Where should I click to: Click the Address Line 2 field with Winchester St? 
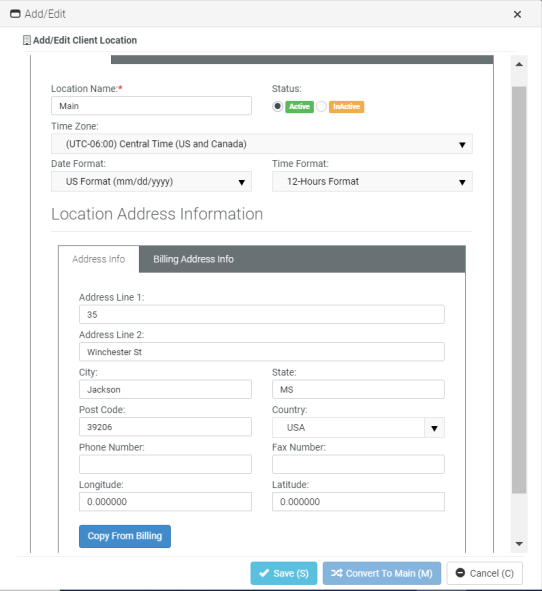pyautogui.click(x=262, y=352)
